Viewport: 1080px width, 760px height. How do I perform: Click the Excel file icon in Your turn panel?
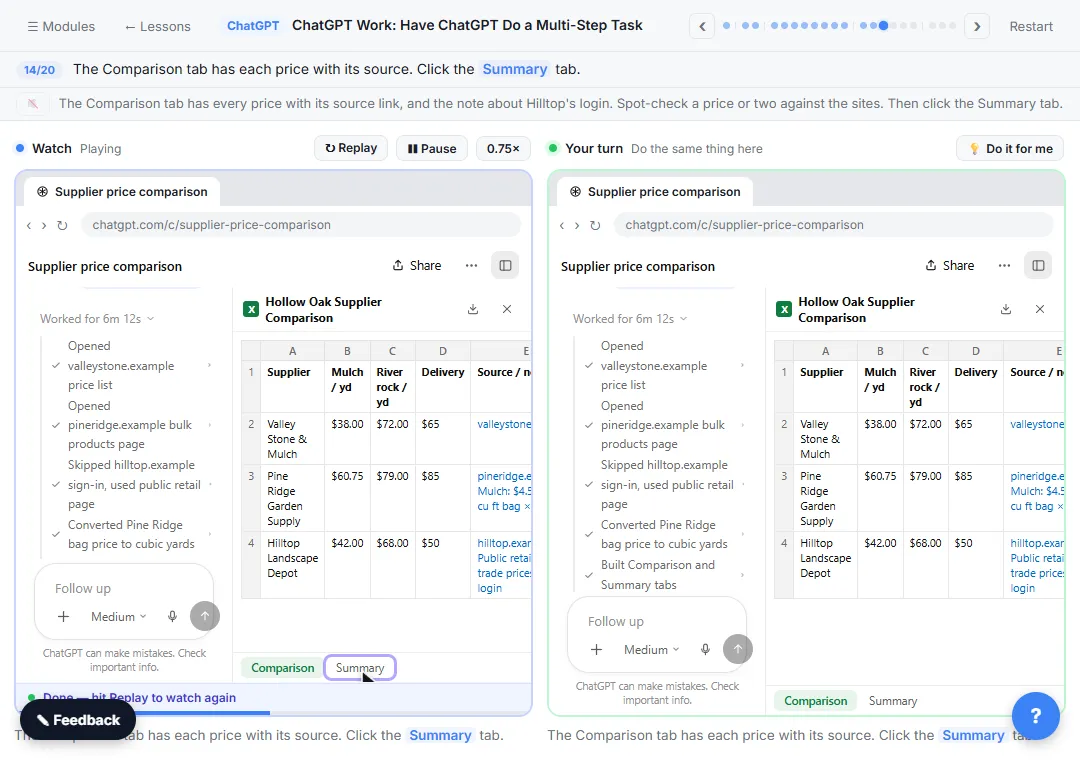click(x=784, y=309)
